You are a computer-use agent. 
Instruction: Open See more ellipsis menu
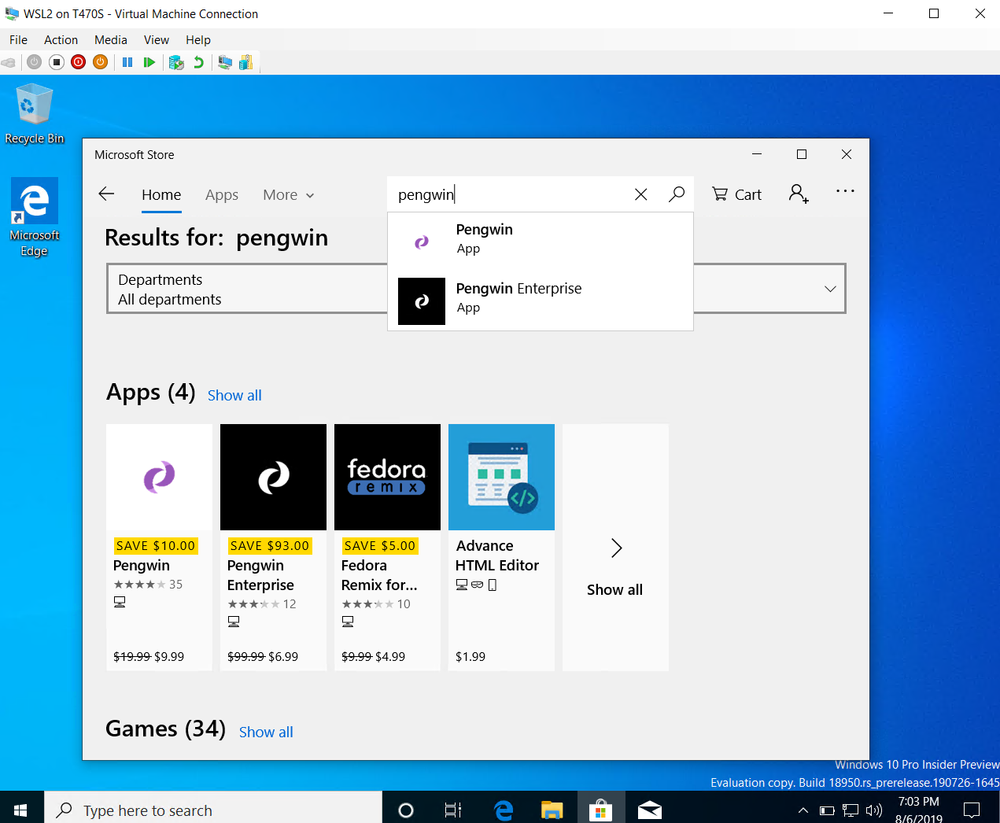click(x=845, y=191)
